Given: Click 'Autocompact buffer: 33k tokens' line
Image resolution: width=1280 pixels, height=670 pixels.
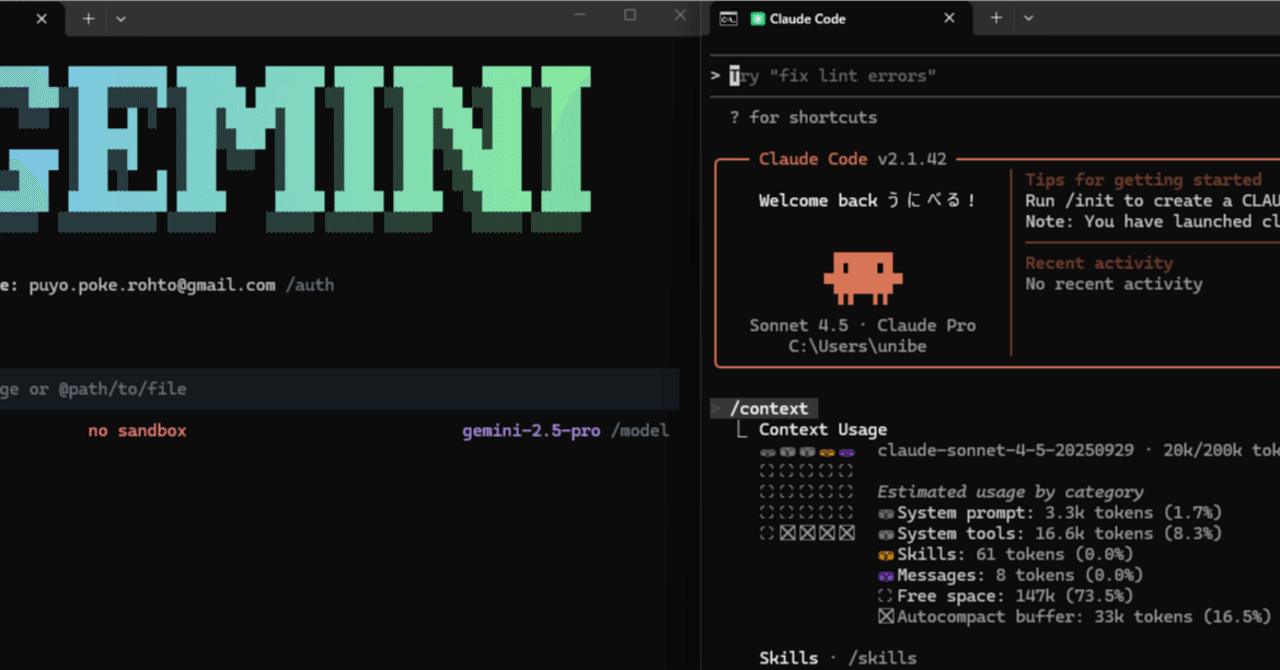Looking at the screenshot, I should [x=1084, y=617].
